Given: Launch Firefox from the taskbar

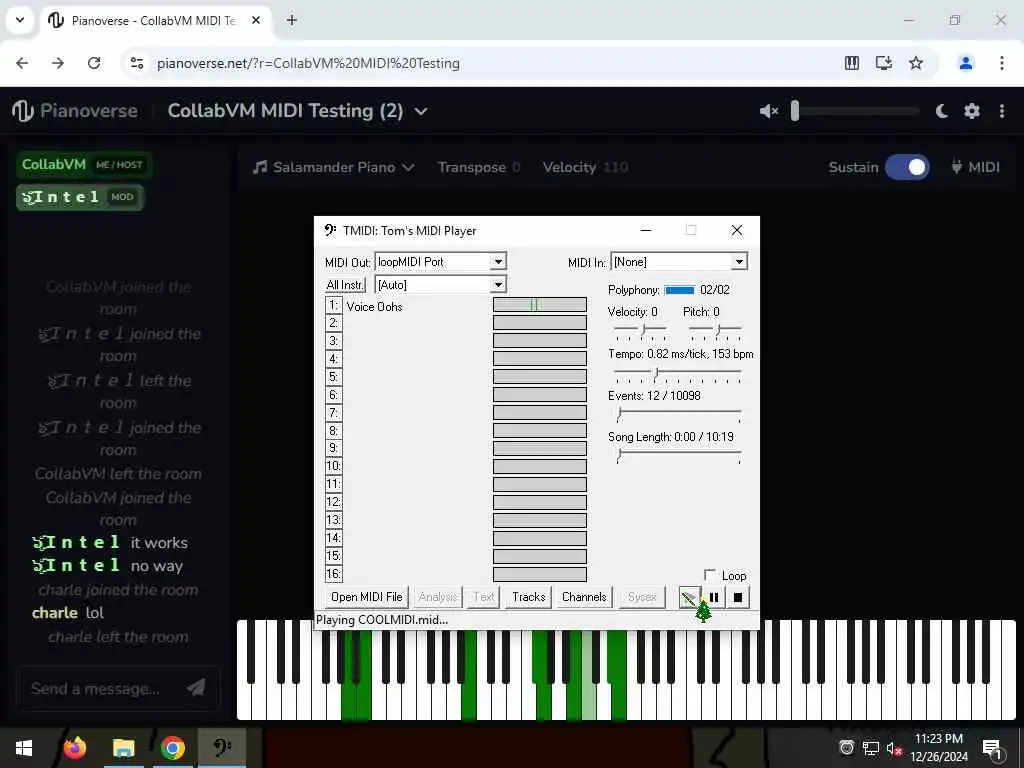Looking at the screenshot, I should pyautogui.click(x=74, y=748).
